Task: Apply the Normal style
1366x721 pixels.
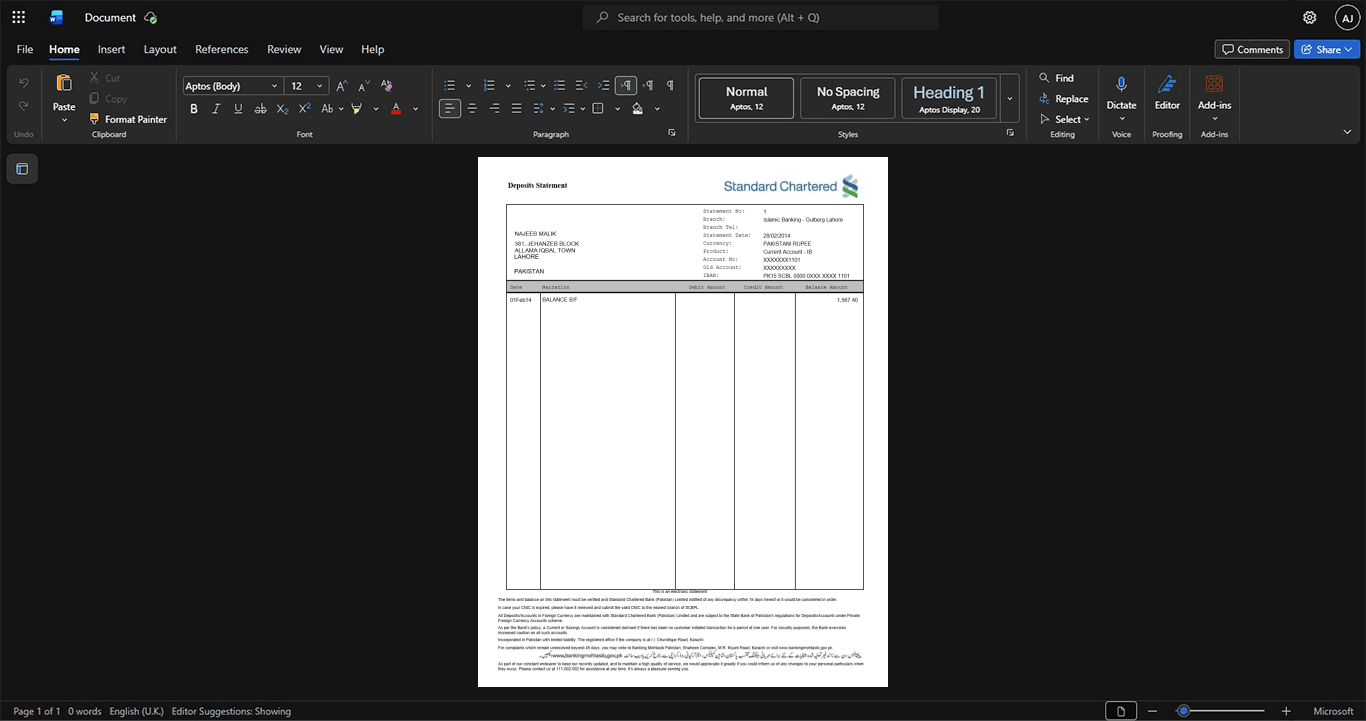Action: click(x=746, y=98)
